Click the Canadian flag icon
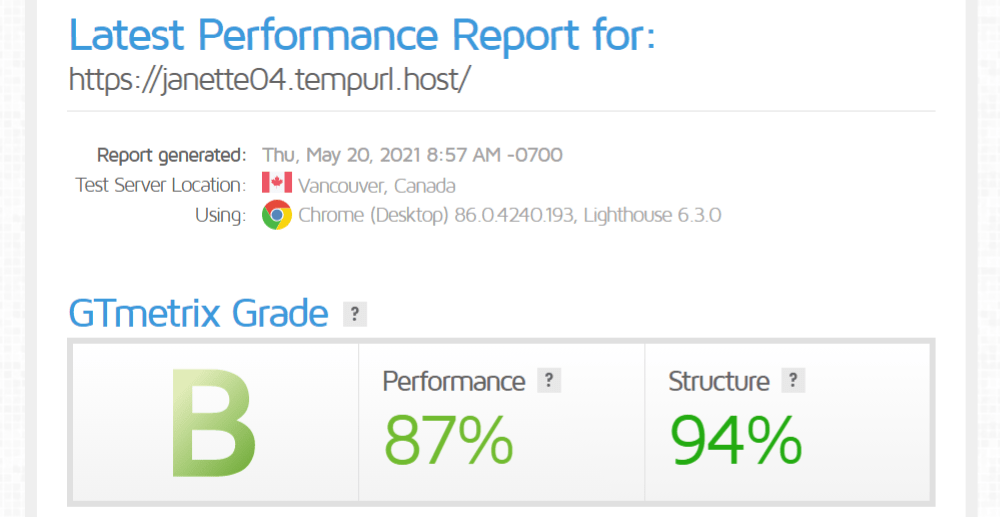This screenshot has height=517, width=1000. 276,184
